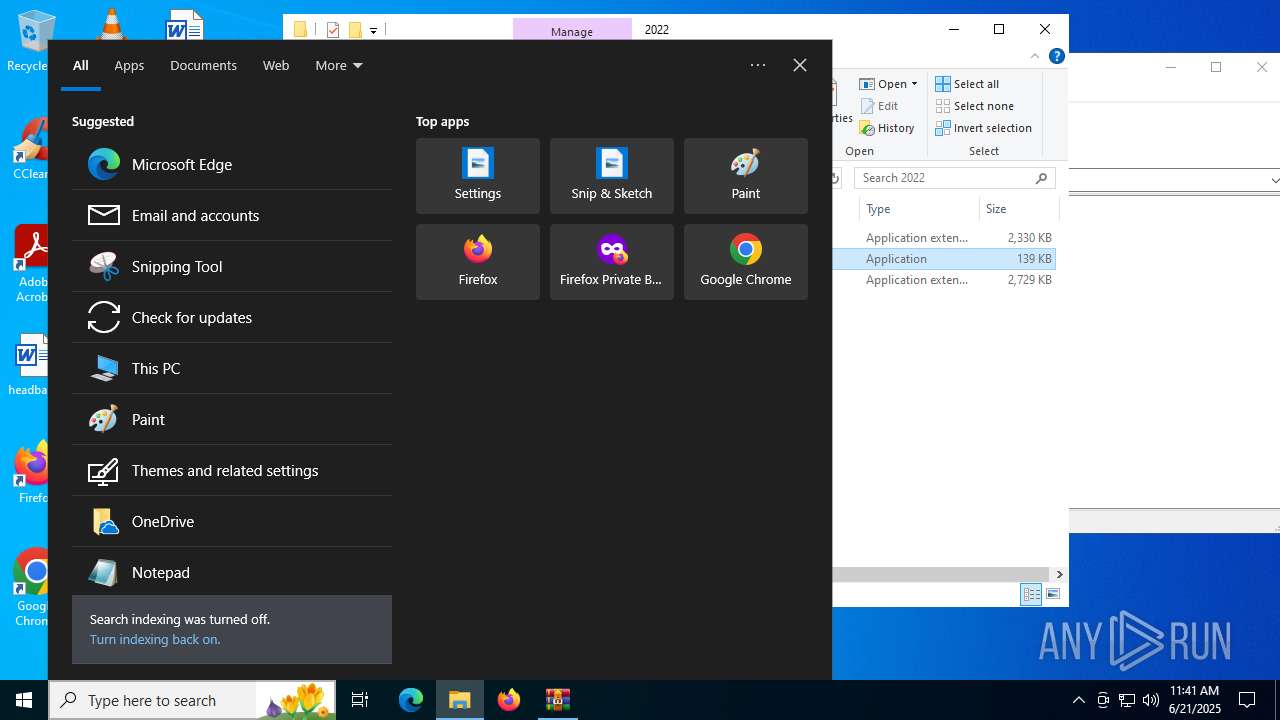The width and height of the screenshot is (1280, 720).
Task: Open Paint tile in Top apps
Action: pos(746,176)
